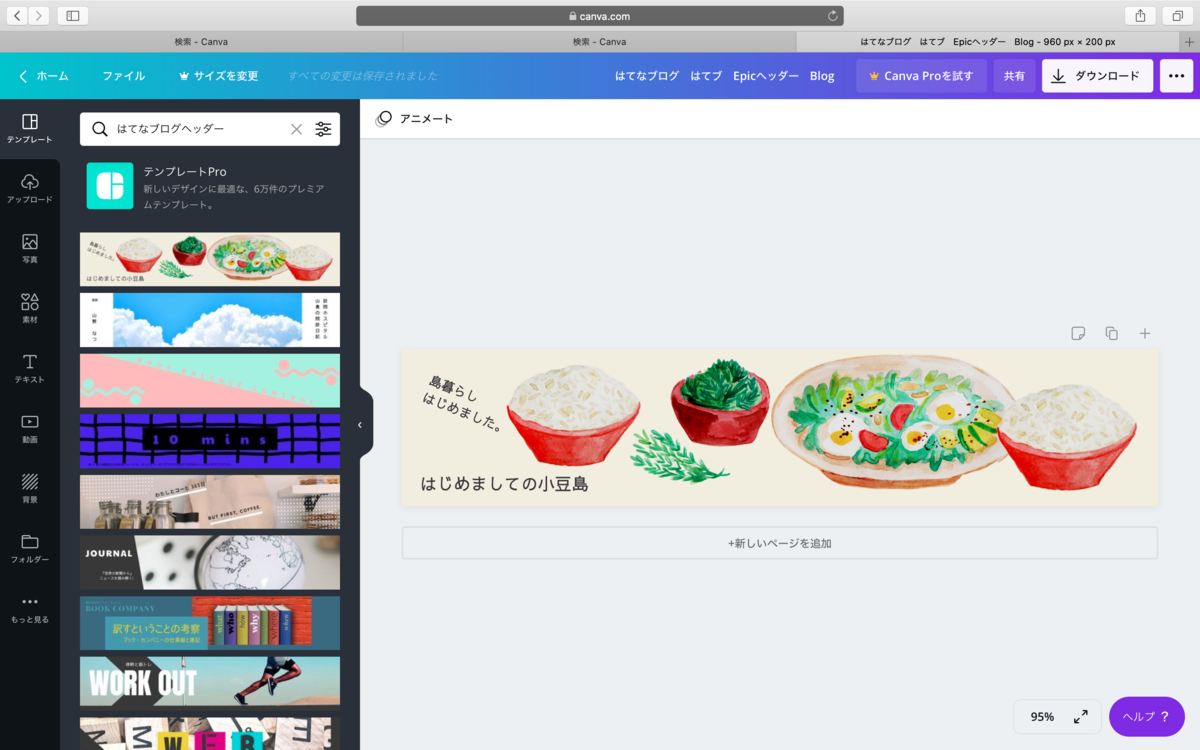The height and width of the screenshot is (750, 1200).
Task: Clear the template search field
Action: coord(296,129)
